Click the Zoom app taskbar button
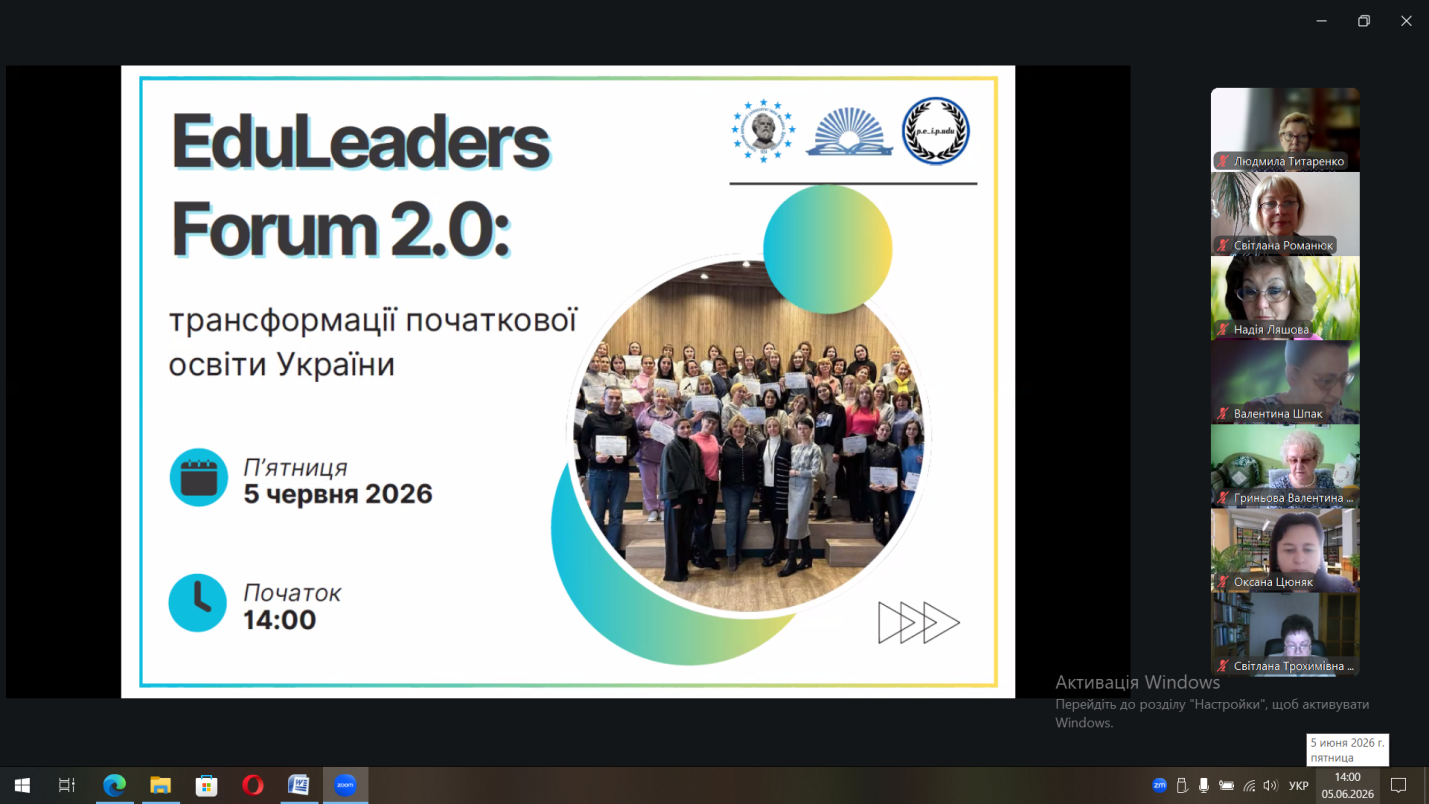Image resolution: width=1429 pixels, height=804 pixels. 345,785
